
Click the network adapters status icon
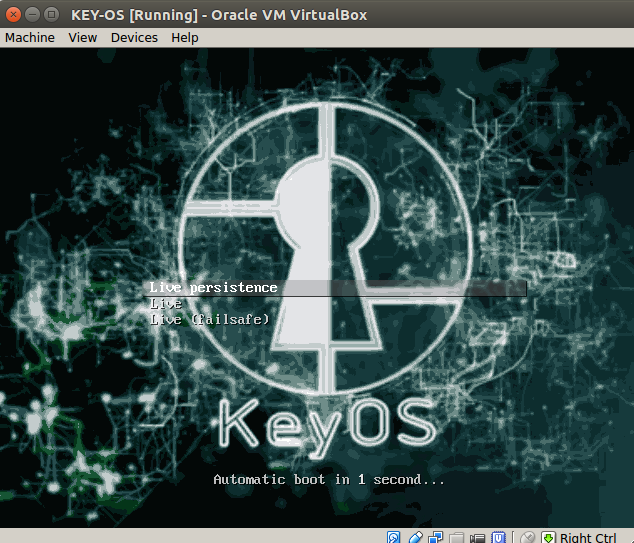435,537
